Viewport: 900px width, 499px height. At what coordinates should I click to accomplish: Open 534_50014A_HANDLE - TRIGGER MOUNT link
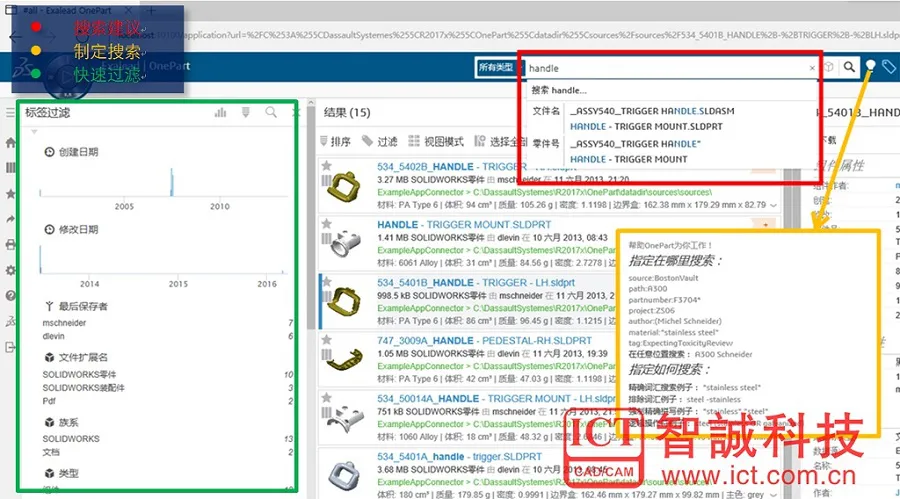[x=496, y=399]
